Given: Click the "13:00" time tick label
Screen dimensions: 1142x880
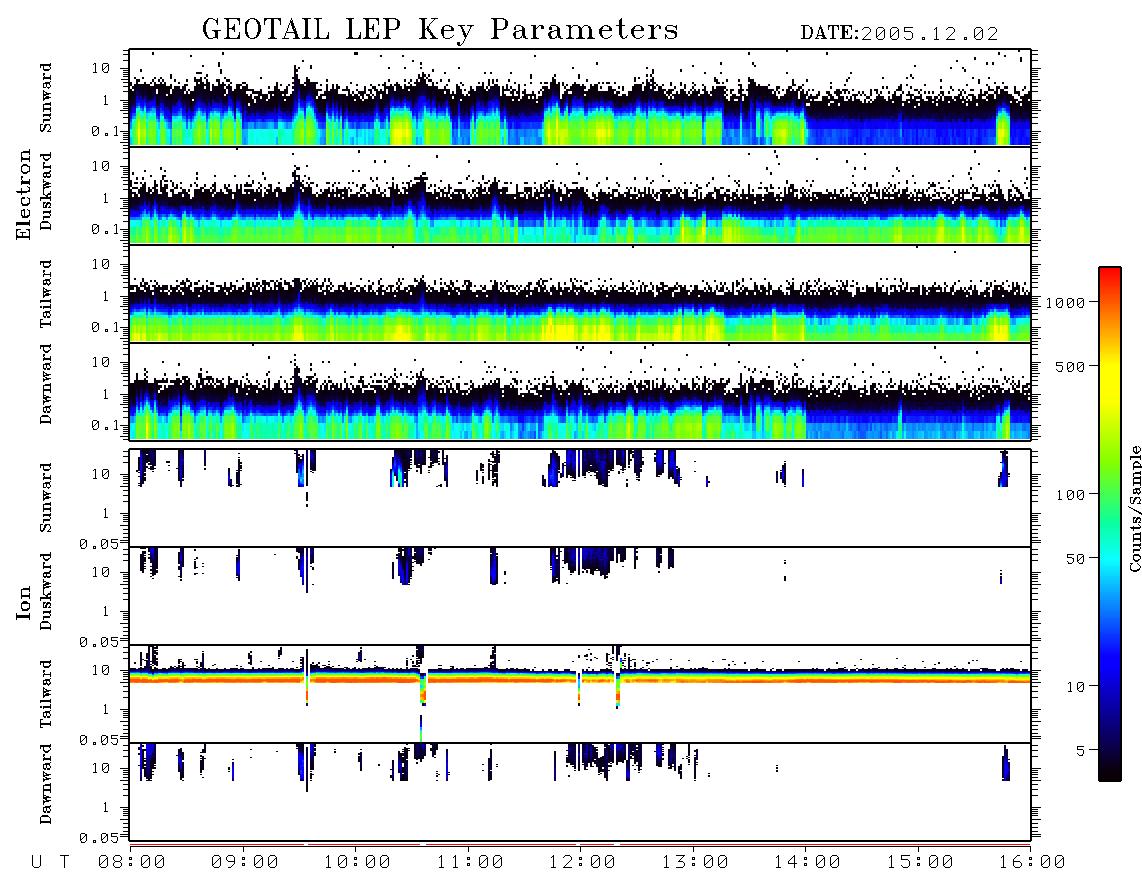Looking at the screenshot, I should pos(695,863).
